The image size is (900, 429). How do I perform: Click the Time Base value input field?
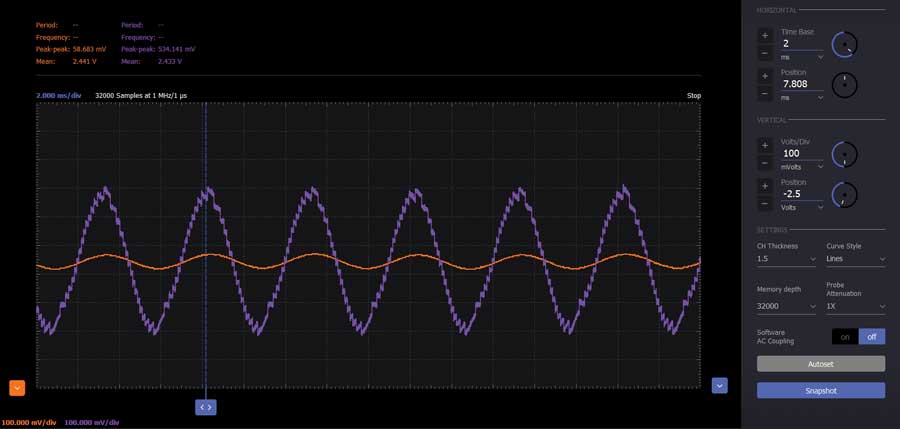tap(802, 44)
